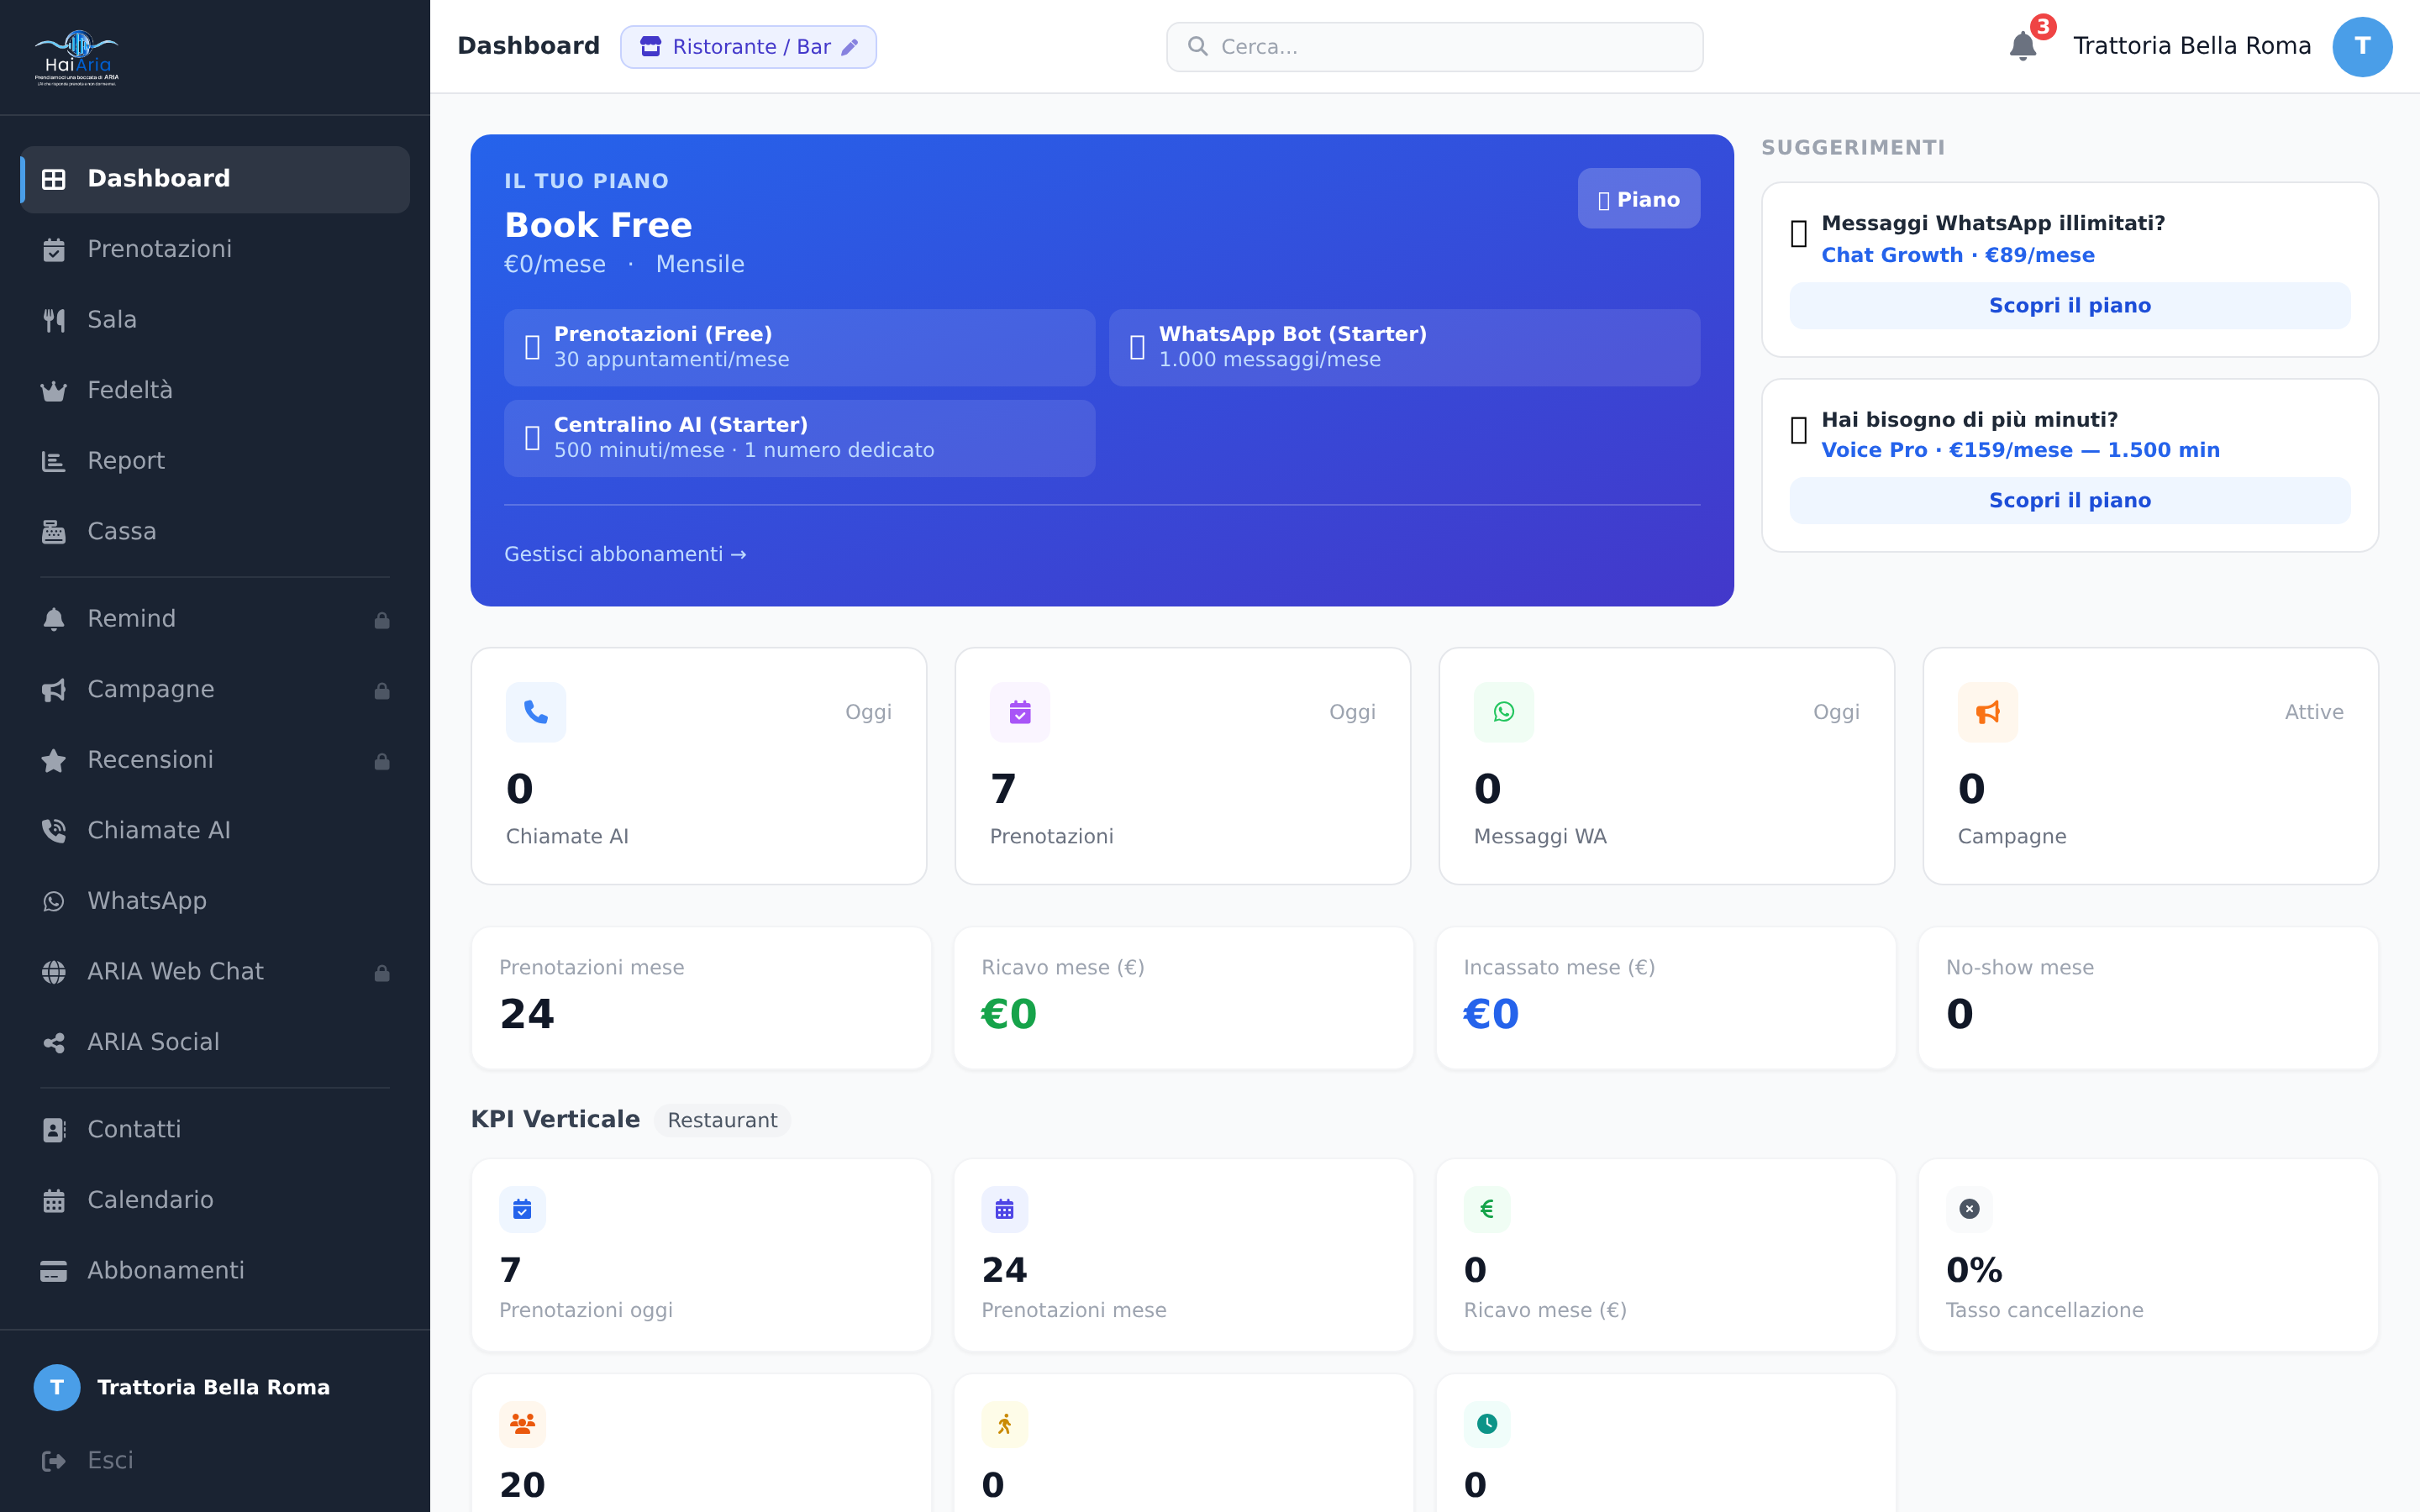Screen dimensions: 2420x1512
Task: Click the orange people group KPI icon
Action: click(x=522, y=1425)
